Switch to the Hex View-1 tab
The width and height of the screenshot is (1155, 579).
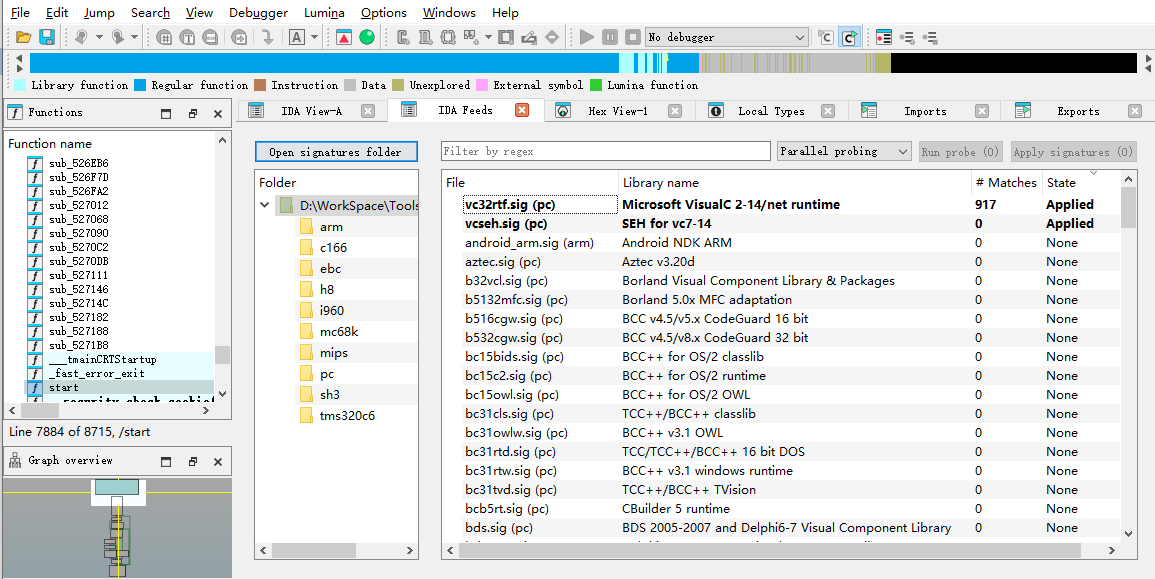[x=618, y=111]
